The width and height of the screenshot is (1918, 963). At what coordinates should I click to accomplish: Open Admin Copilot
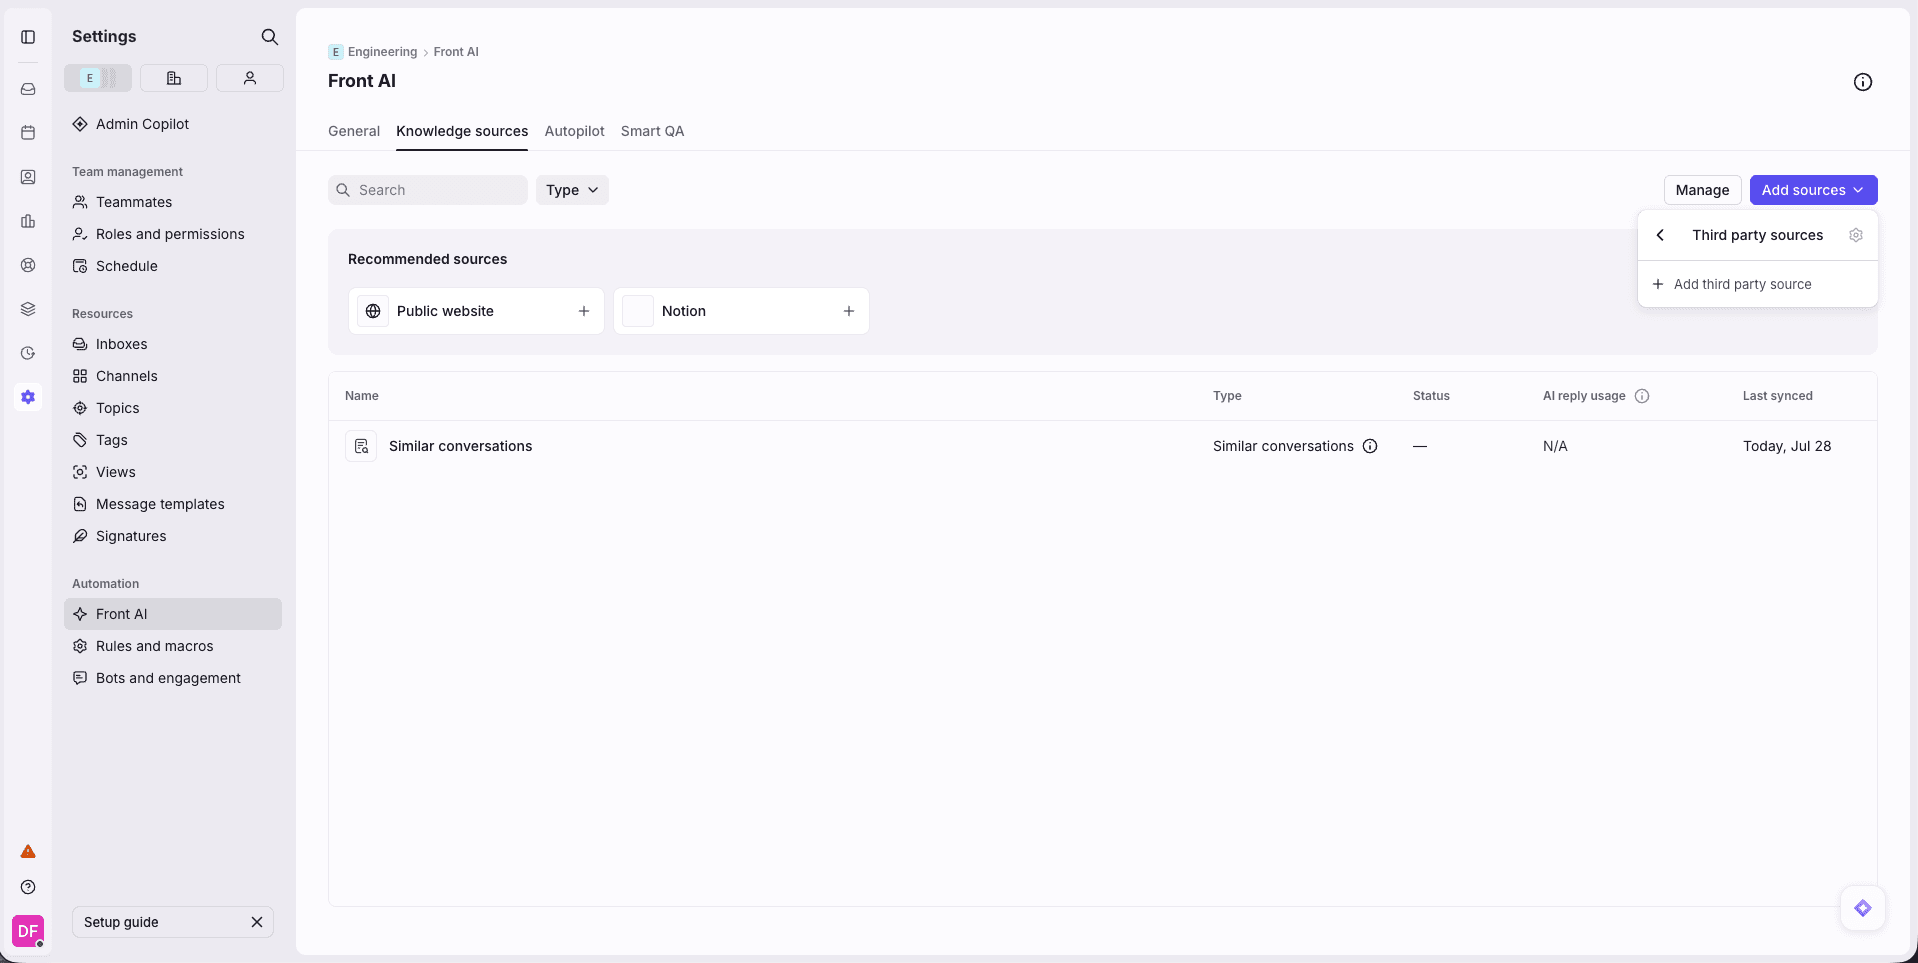173,124
